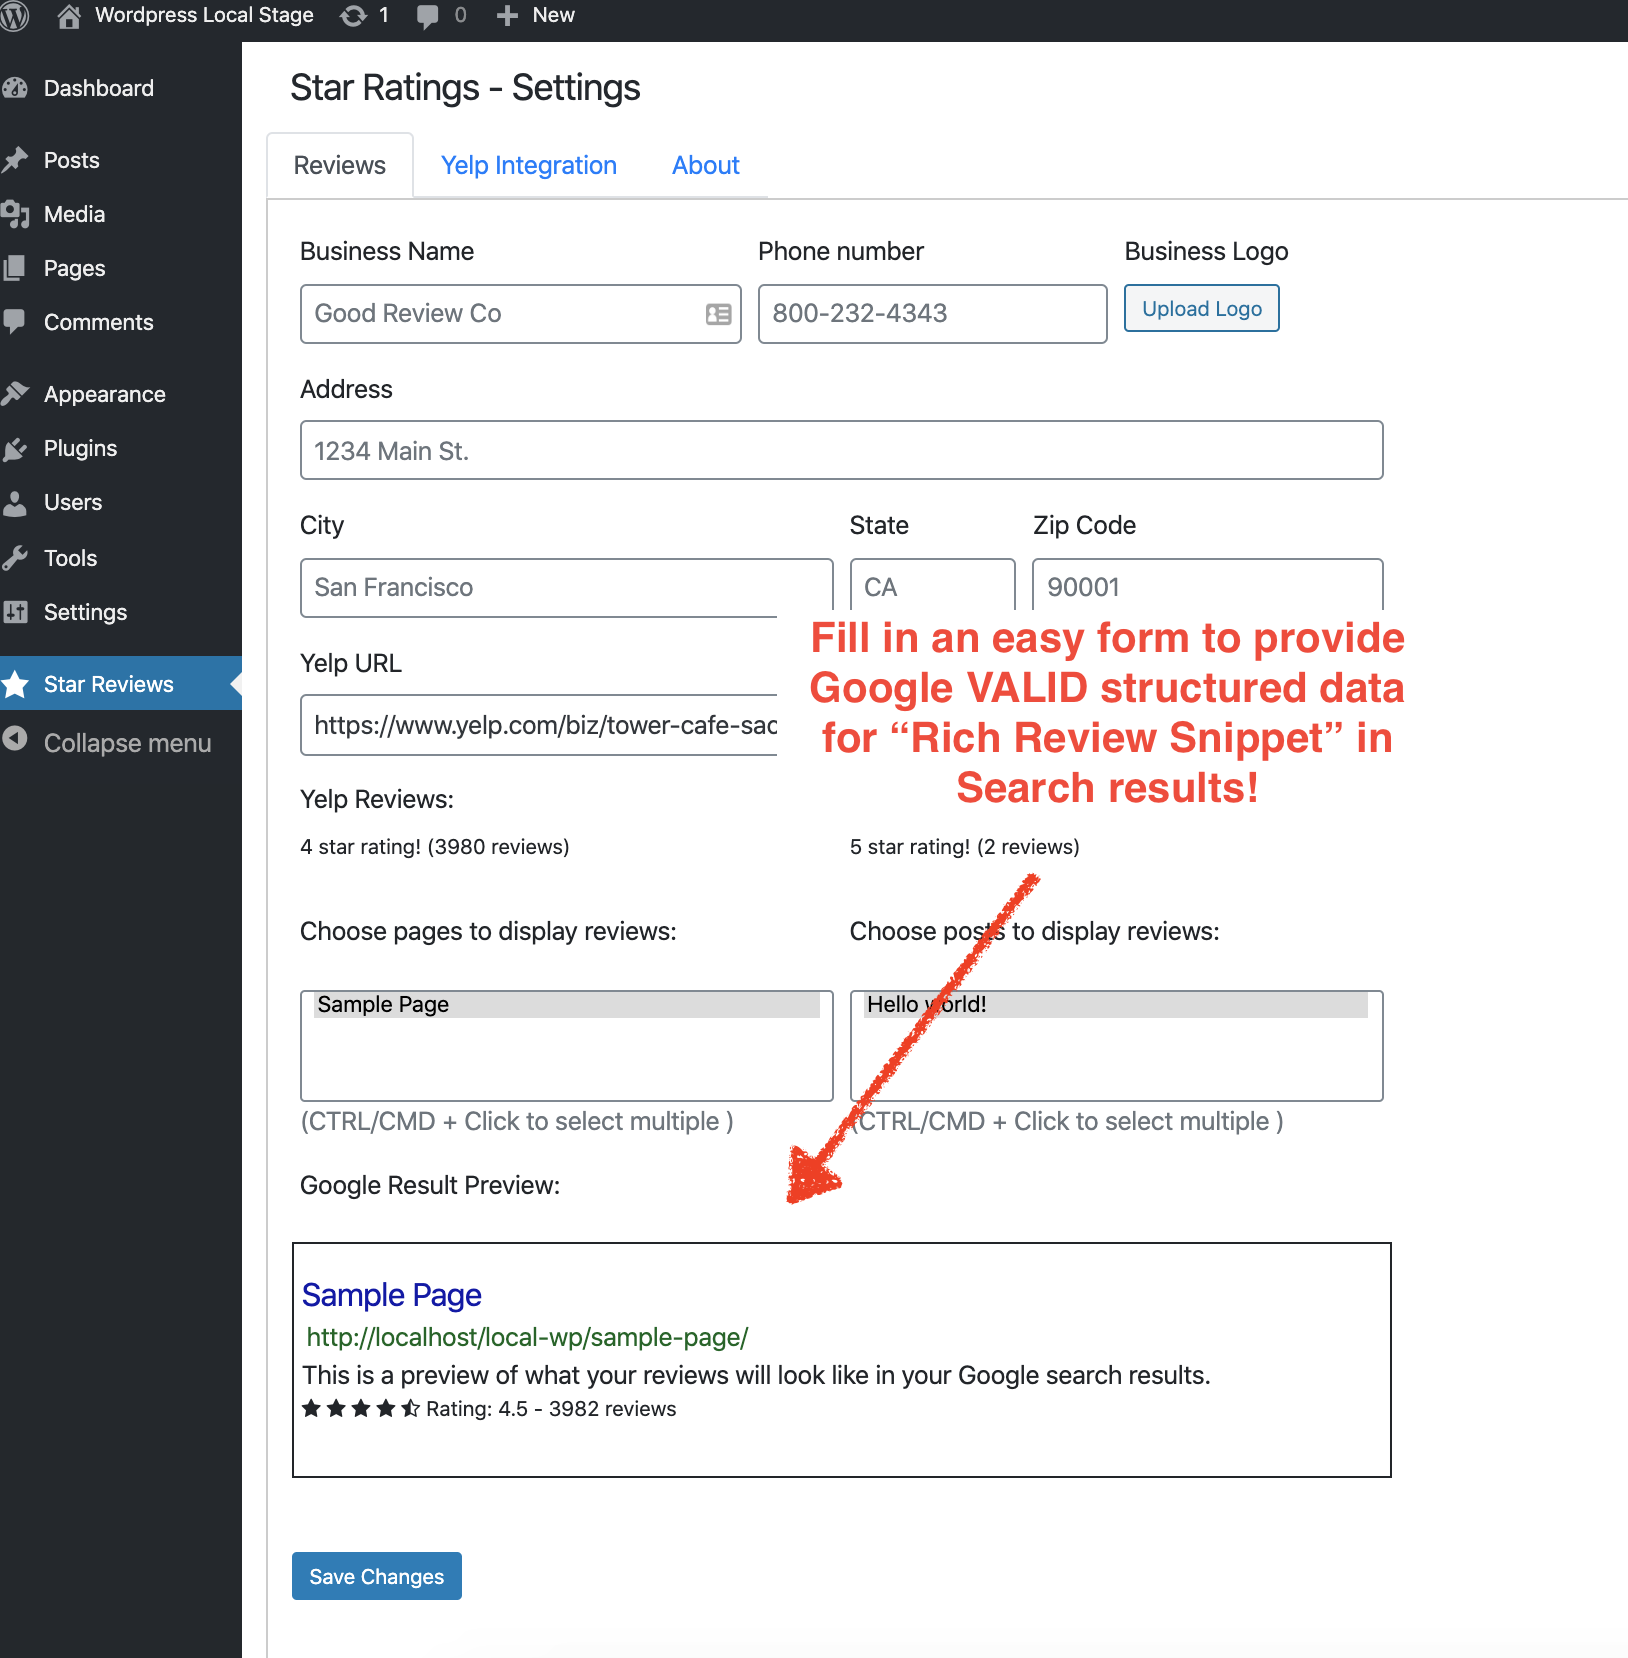Click the WordPress logo icon
This screenshot has width=1628, height=1658.
click(x=14, y=16)
